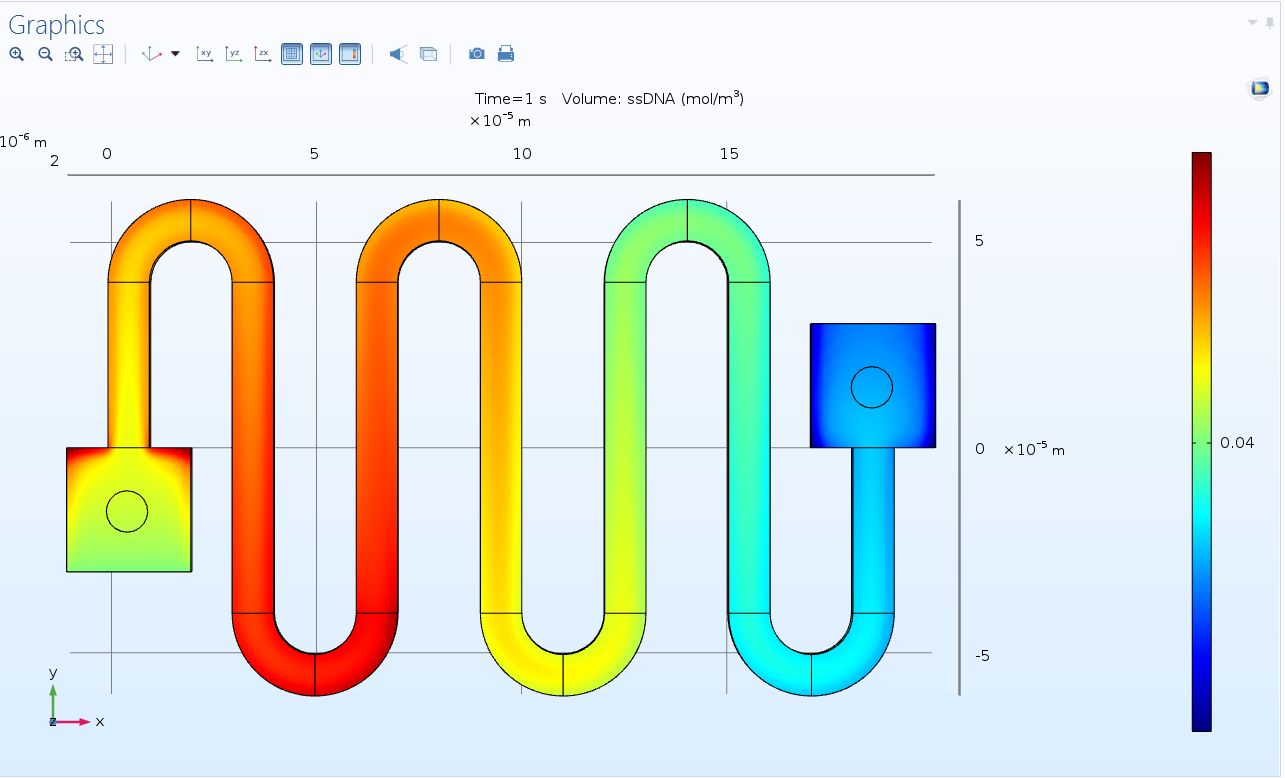Switch to the YZ view
This screenshot has height=778, width=1285.
234,54
